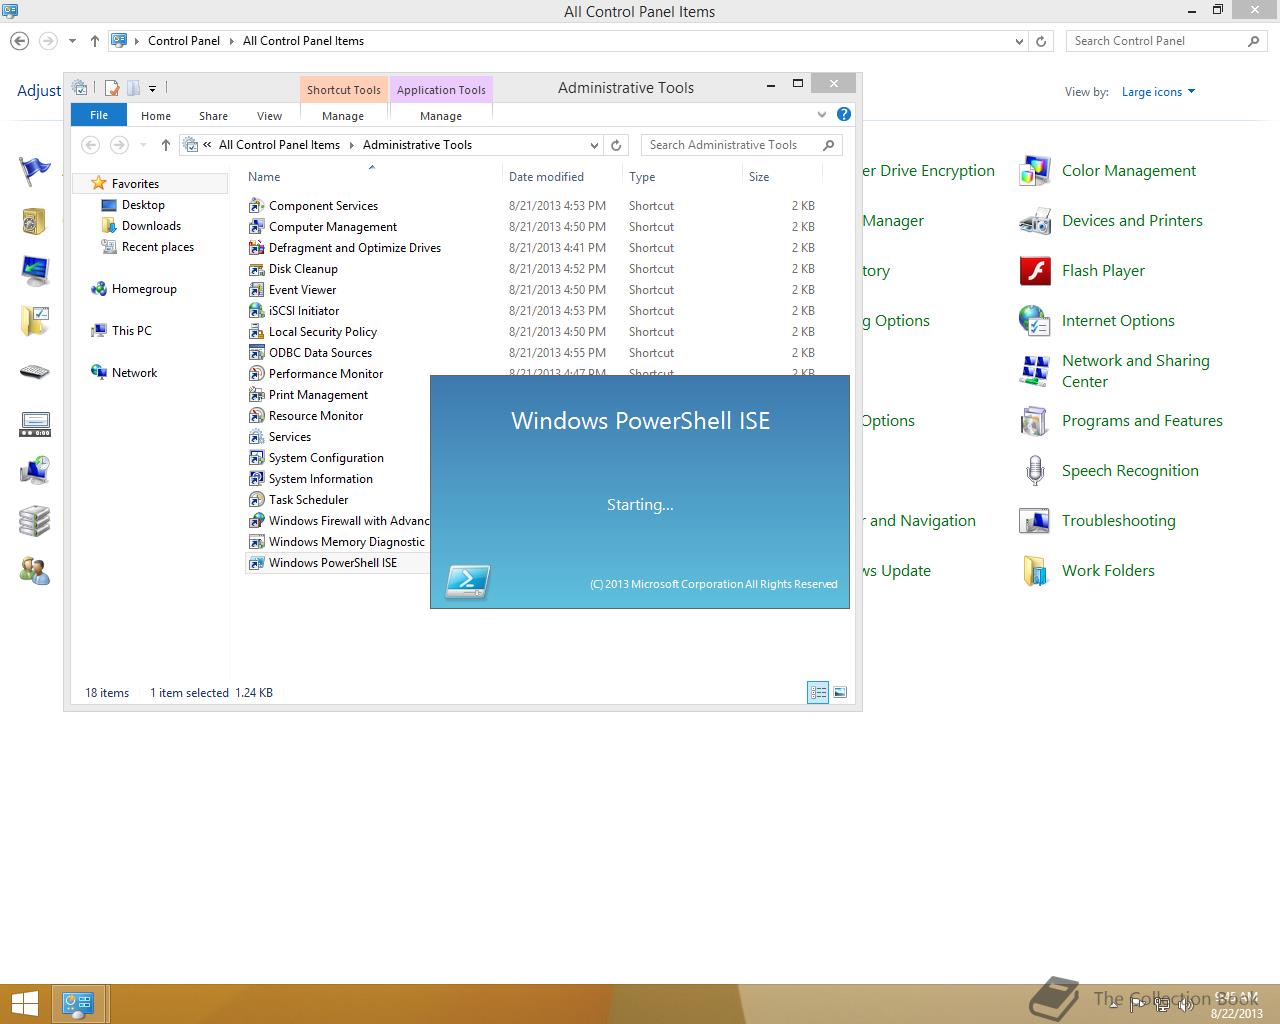Select the Event Viewer icon
The width and height of the screenshot is (1280, 1024).
pos(257,290)
